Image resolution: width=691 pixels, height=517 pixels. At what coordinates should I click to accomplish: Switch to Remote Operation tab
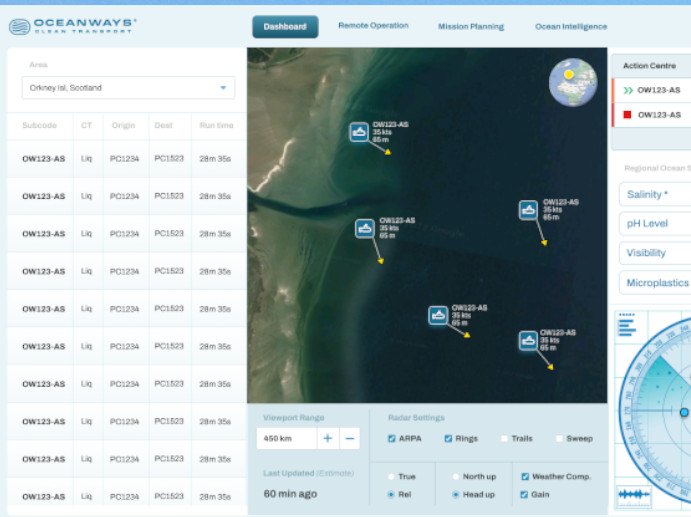pos(373,26)
